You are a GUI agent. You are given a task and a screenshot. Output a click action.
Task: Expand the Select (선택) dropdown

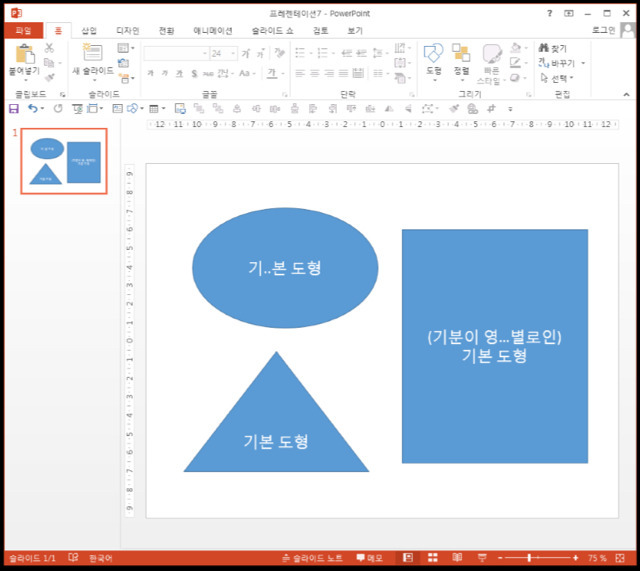pyautogui.click(x=583, y=78)
